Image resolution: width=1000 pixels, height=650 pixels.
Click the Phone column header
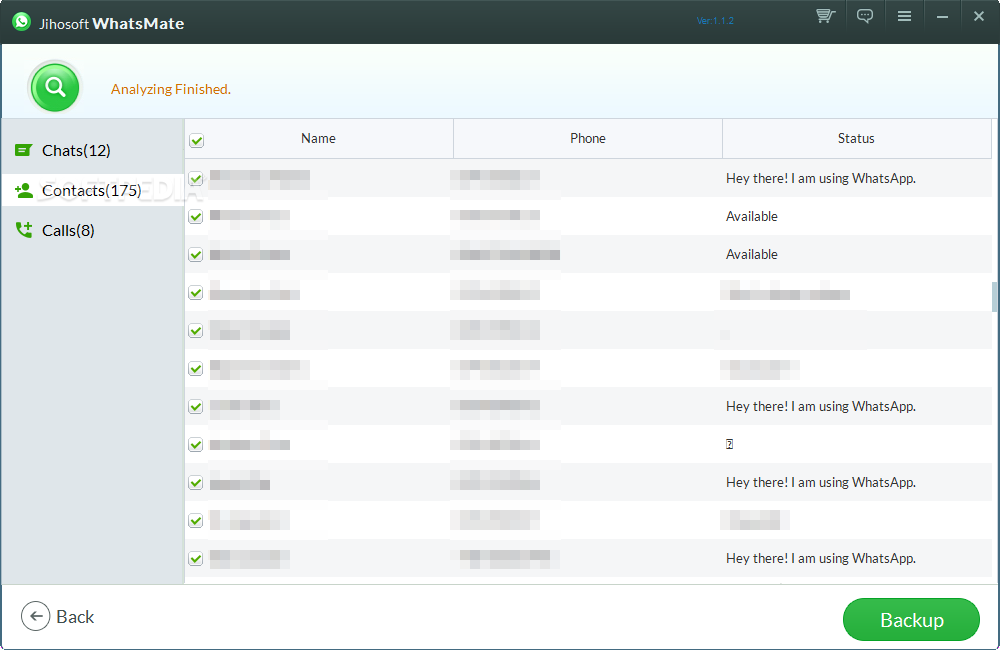(587, 138)
